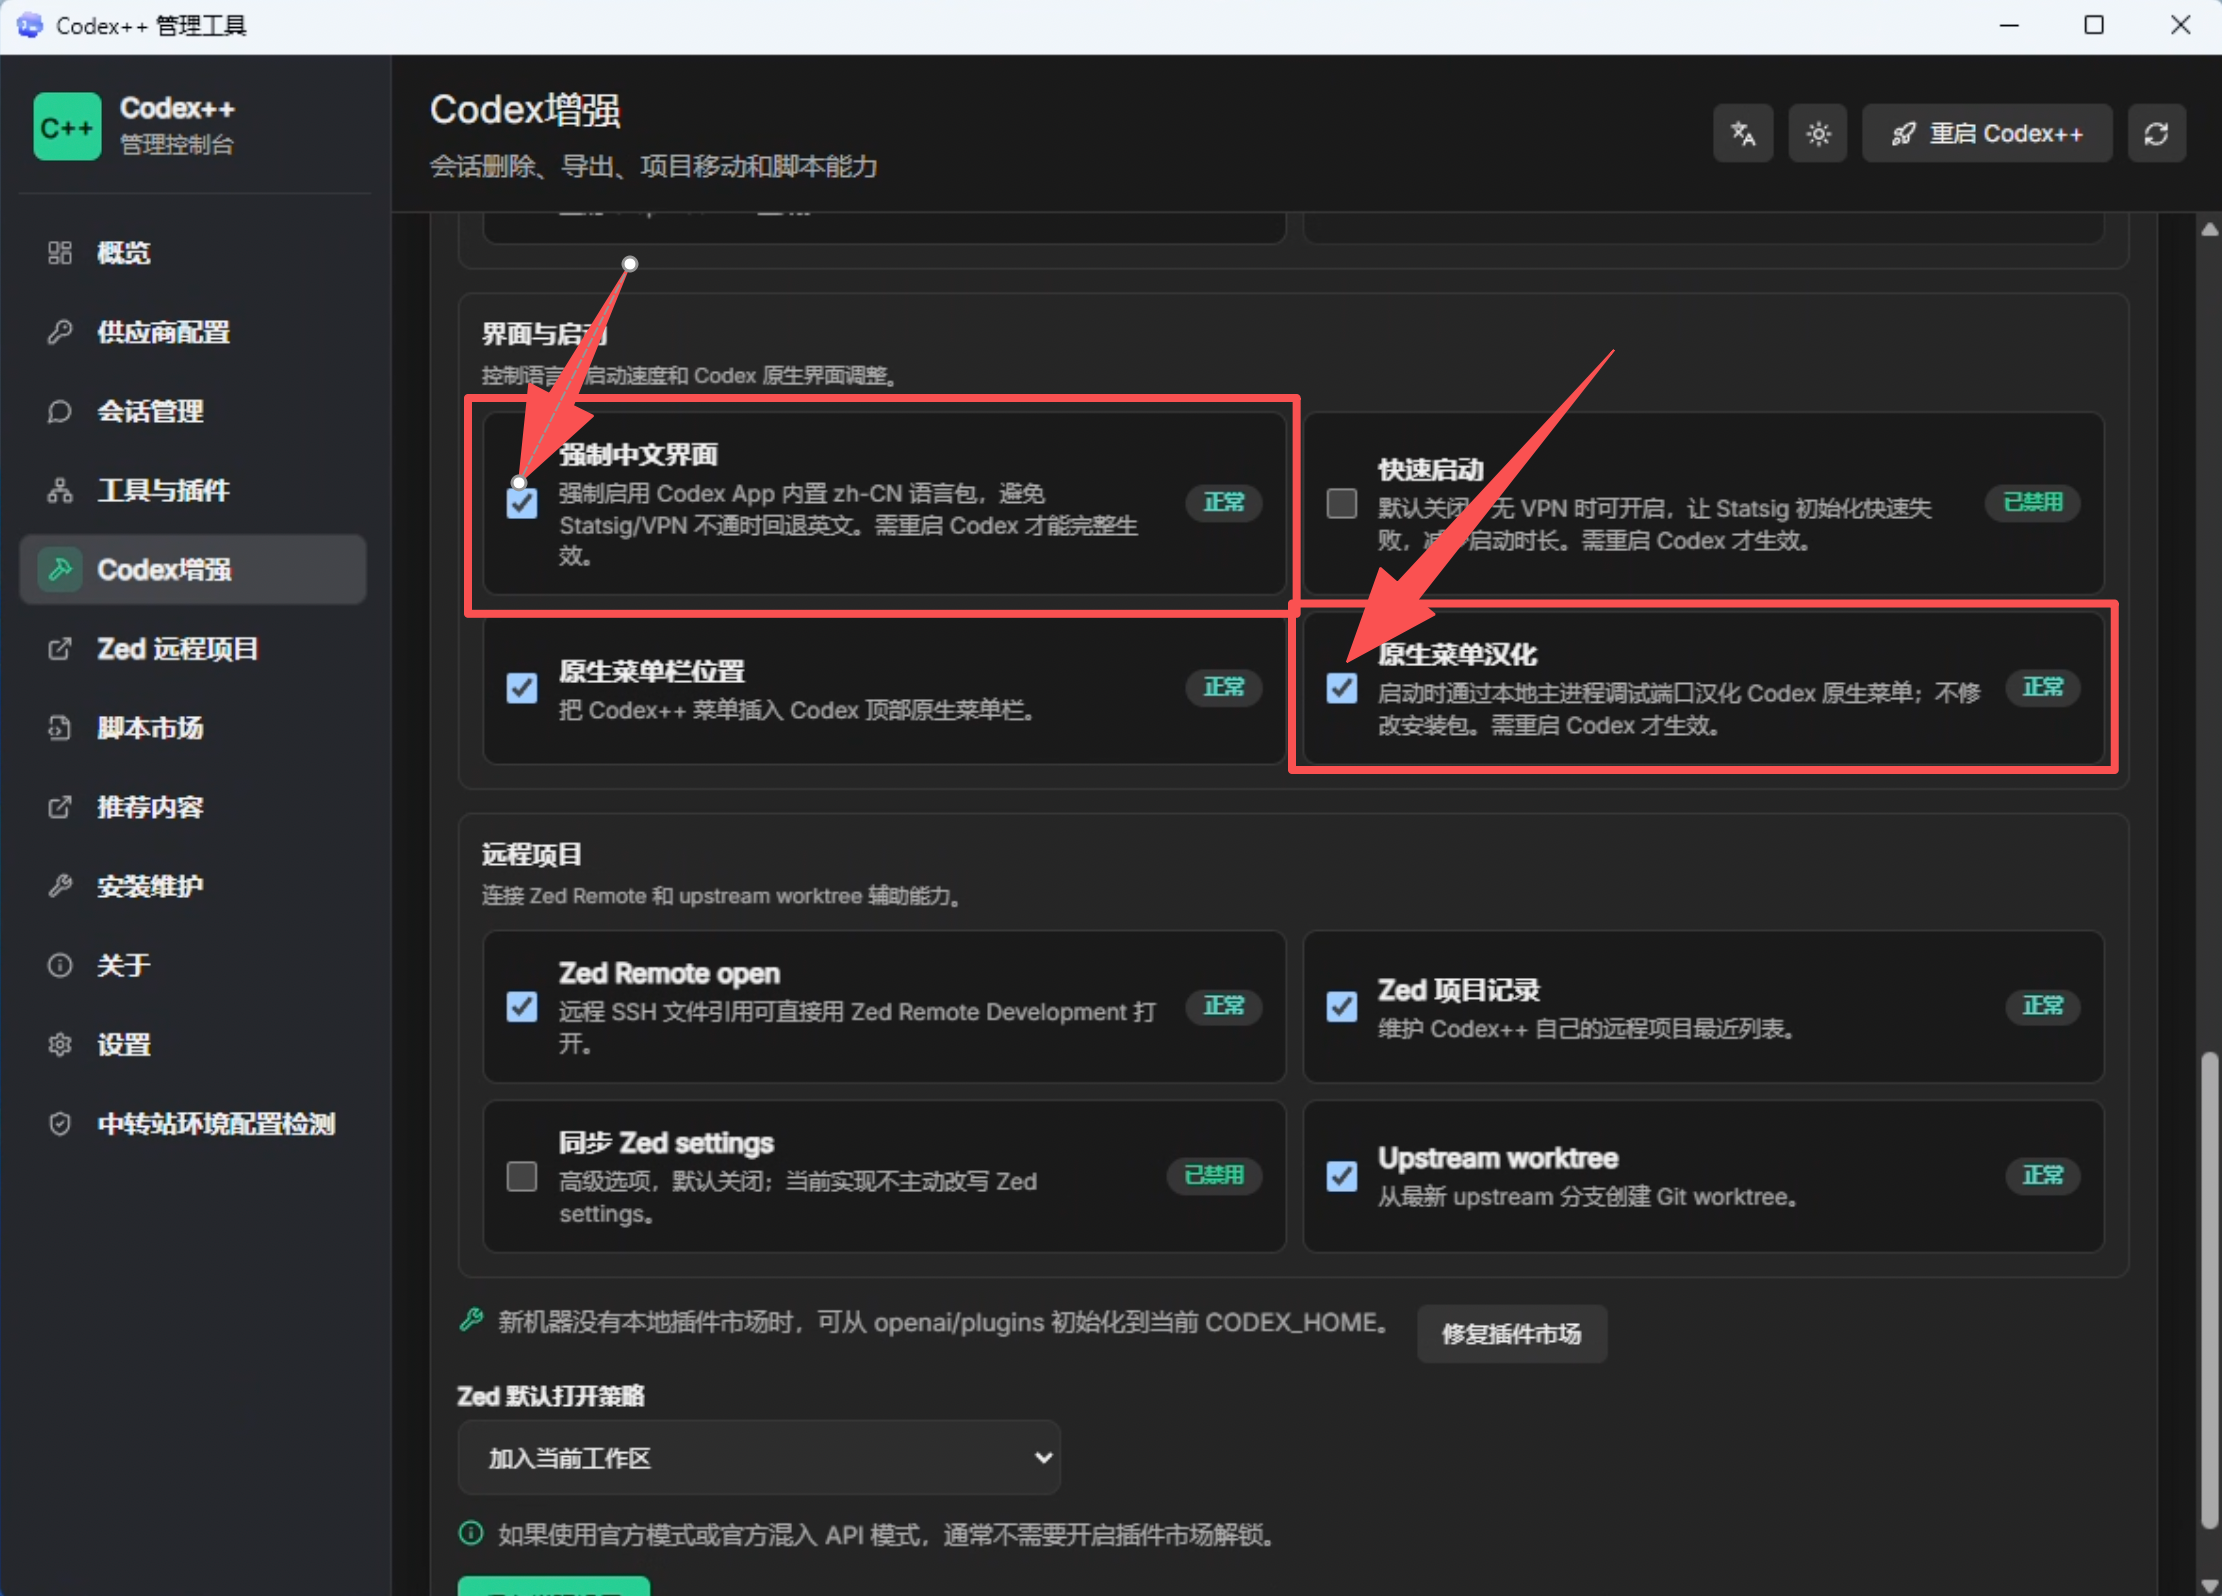Click the 正常 badge on 原生菜单栏位置
2222x1596 pixels.
pos(1224,688)
